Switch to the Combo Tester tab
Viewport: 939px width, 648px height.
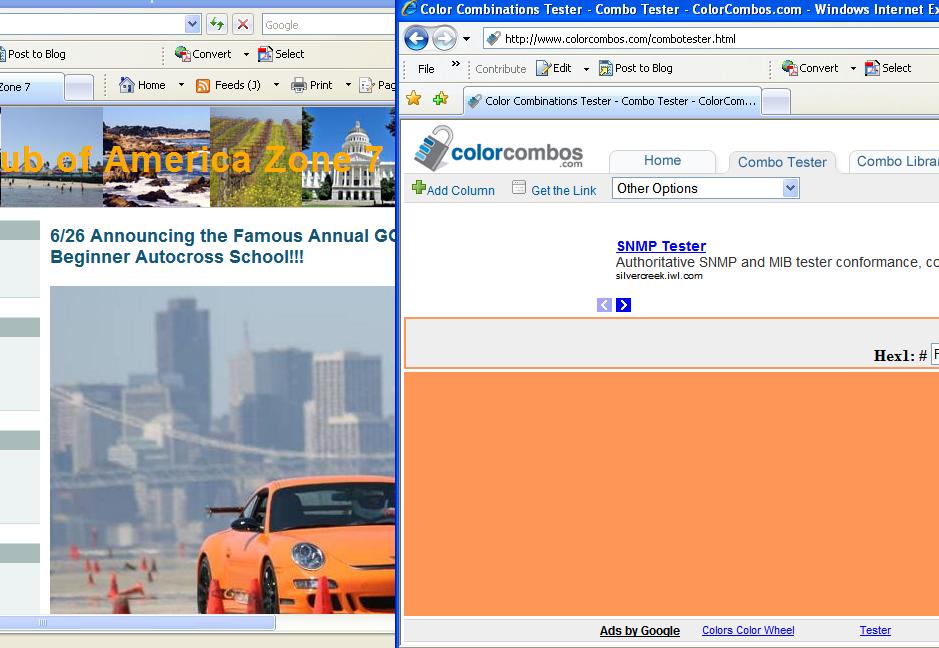pyautogui.click(x=782, y=162)
